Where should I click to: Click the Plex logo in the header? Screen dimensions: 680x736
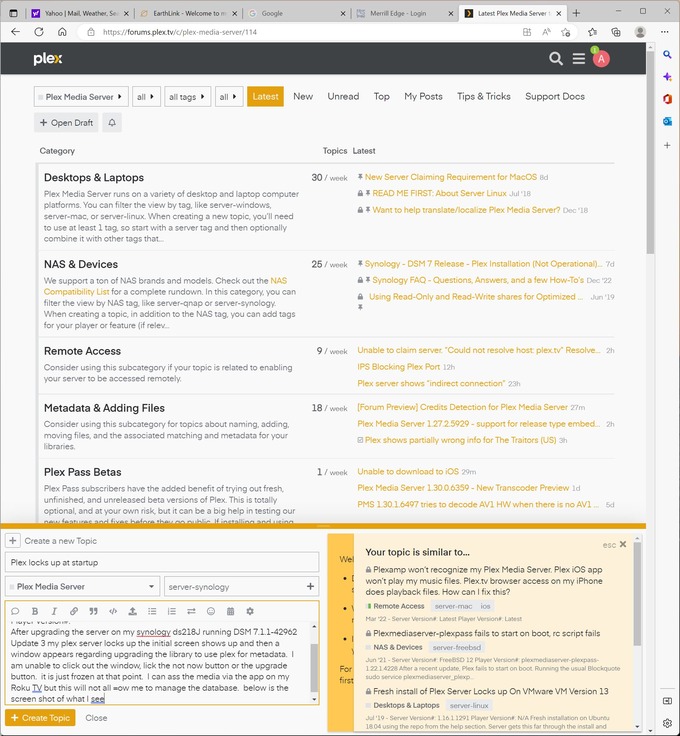pyautogui.click(x=48, y=59)
